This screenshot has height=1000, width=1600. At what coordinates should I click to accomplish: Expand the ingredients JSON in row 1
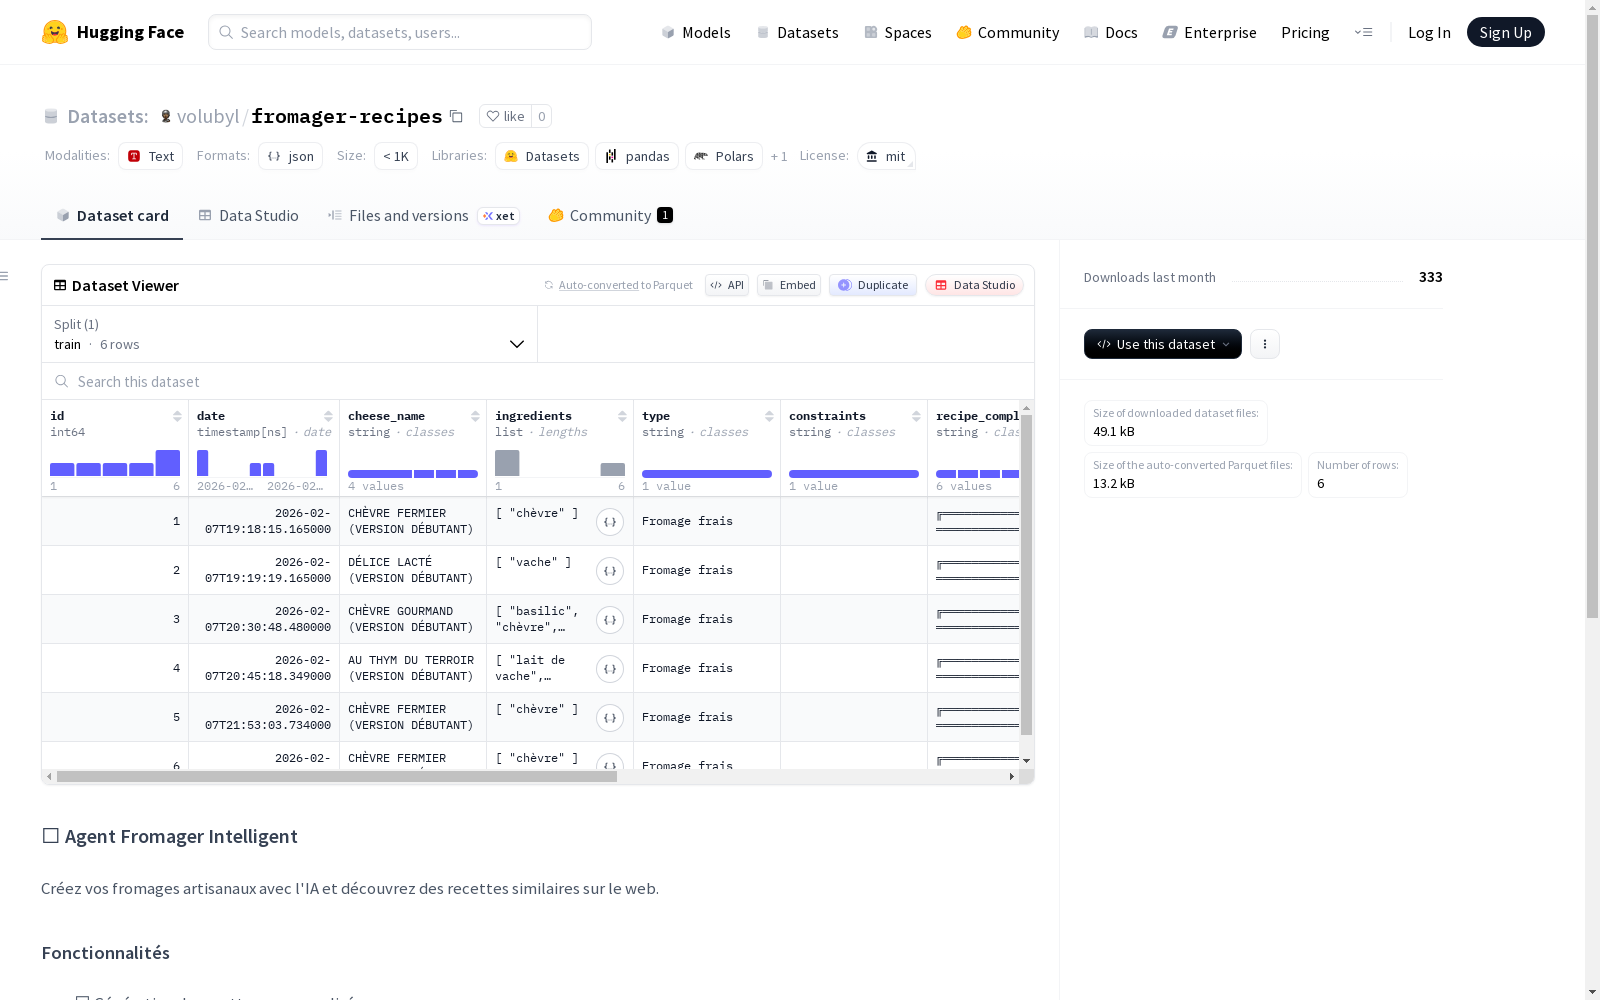click(610, 522)
